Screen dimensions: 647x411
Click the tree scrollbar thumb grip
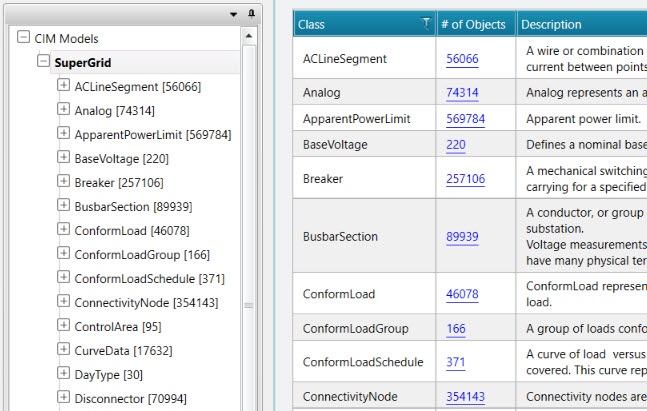pos(248,305)
